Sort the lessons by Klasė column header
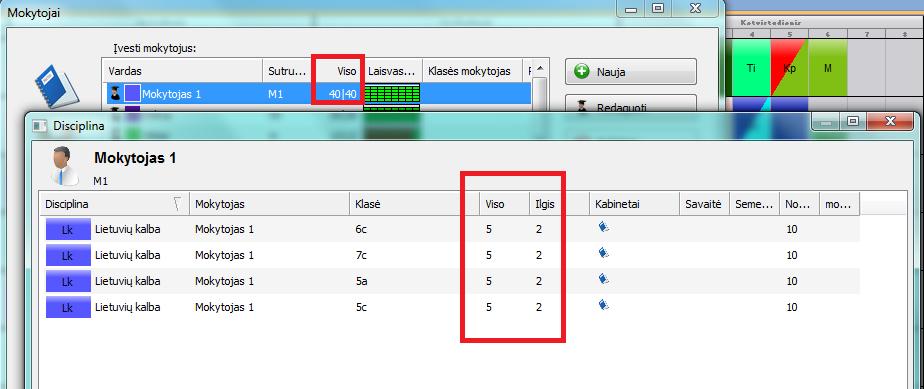Image resolution: width=924 pixels, height=389 pixels. pyautogui.click(x=412, y=205)
